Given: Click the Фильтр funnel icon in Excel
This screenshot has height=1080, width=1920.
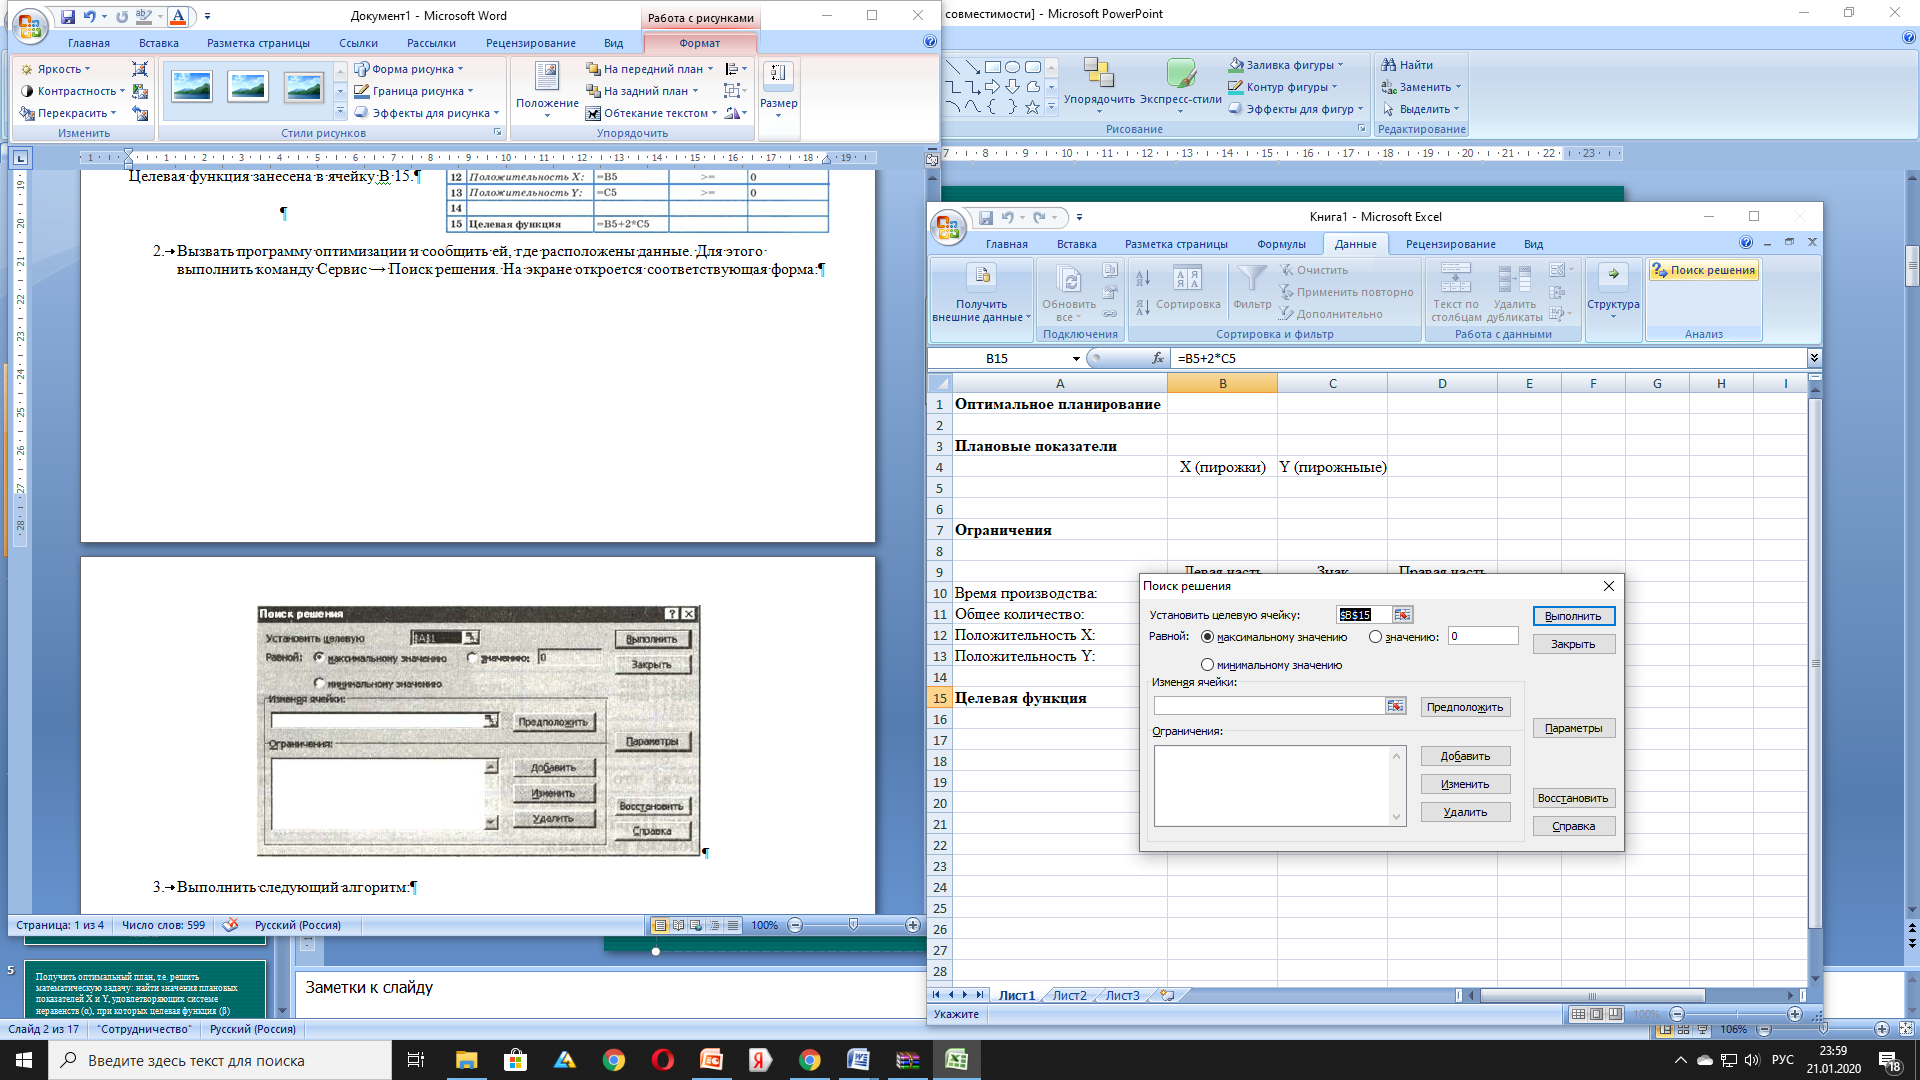Looking at the screenshot, I should (1252, 278).
